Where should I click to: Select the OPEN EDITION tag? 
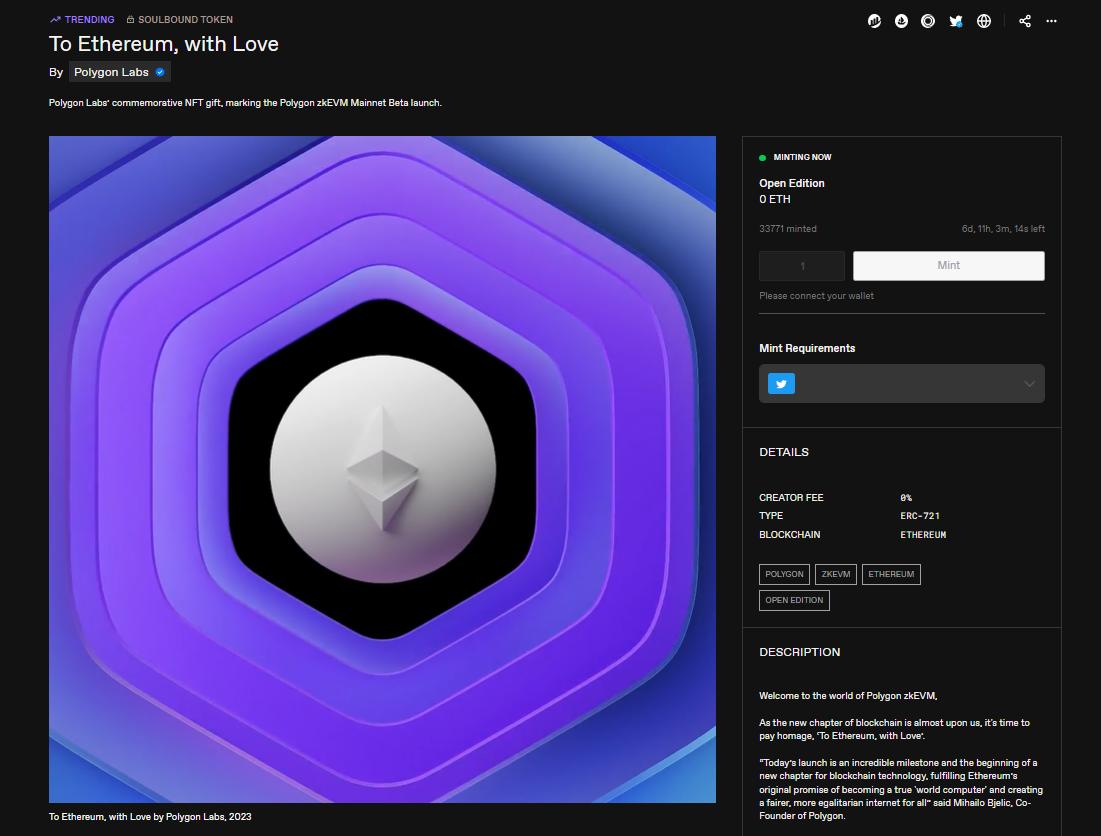(x=794, y=600)
